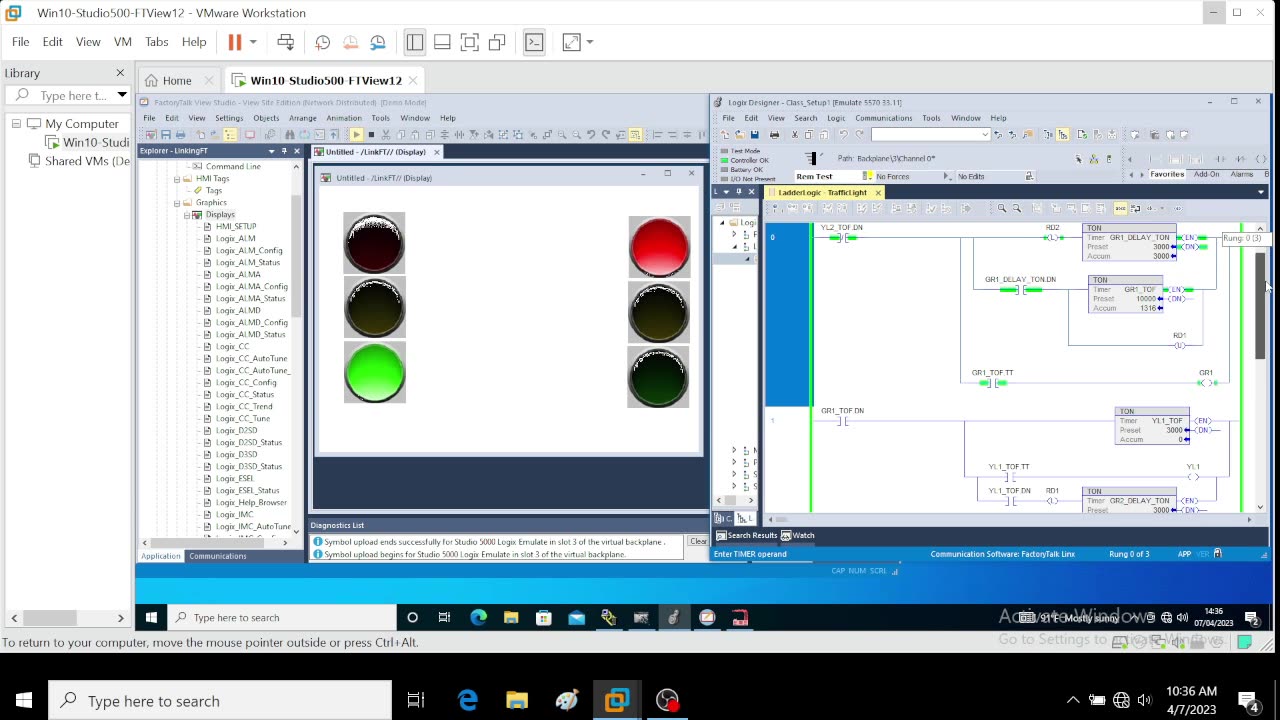Stop test display with stop icon
Image resolution: width=1280 pixels, height=720 pixels.
[x=371, y=134]
